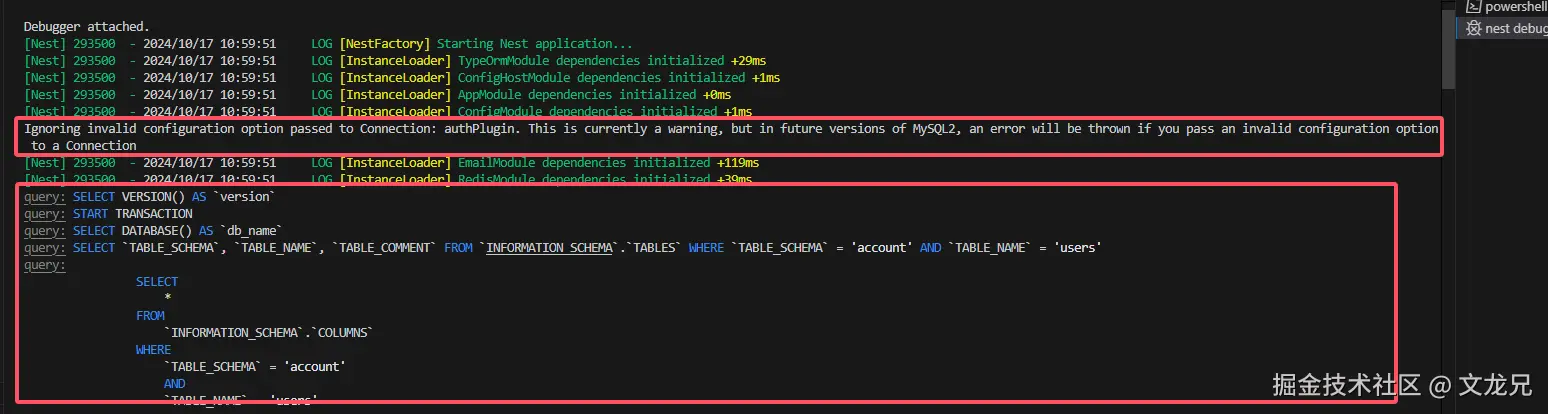Click `INFORMATION_SCHEMA`.`COLUMNS` in the indented query
The height and width of the screenshot is (414, 1548).
click(268, 333)
